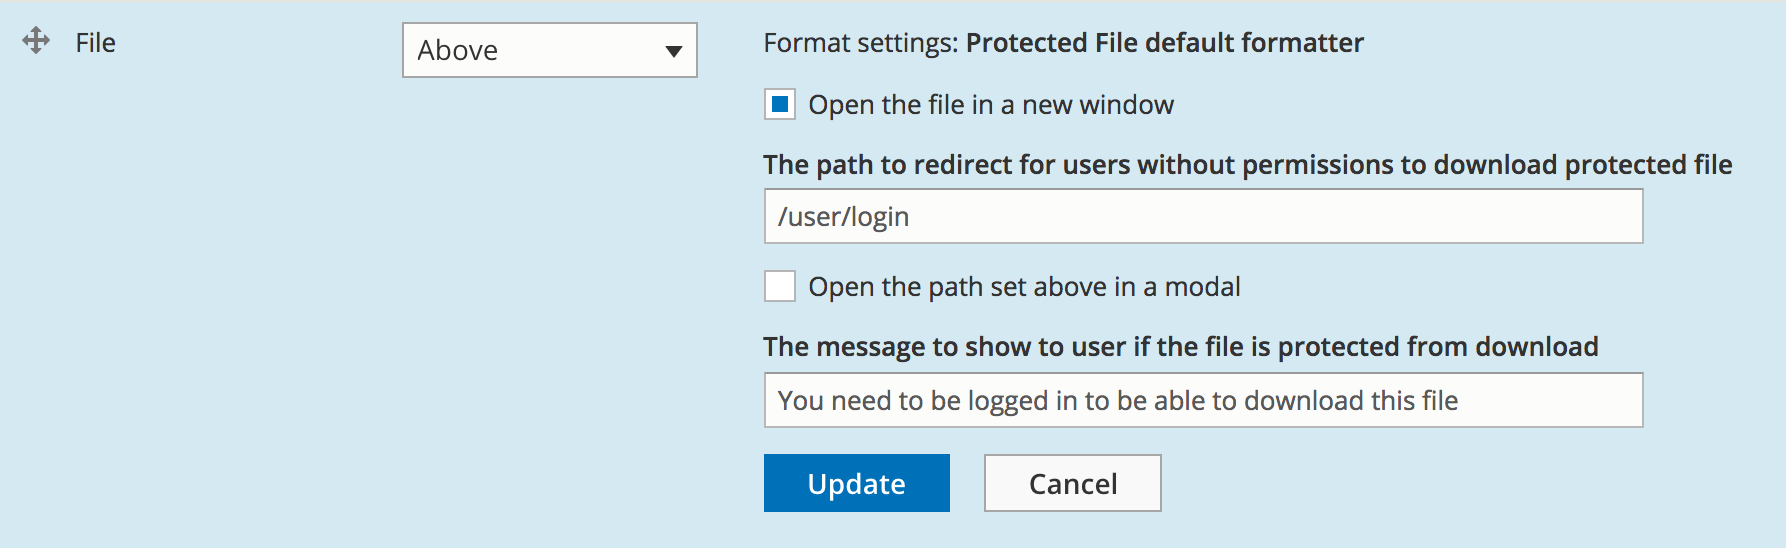Click the Protected File default formatter title
The image size is (1786, 548).
[1165, 43]
